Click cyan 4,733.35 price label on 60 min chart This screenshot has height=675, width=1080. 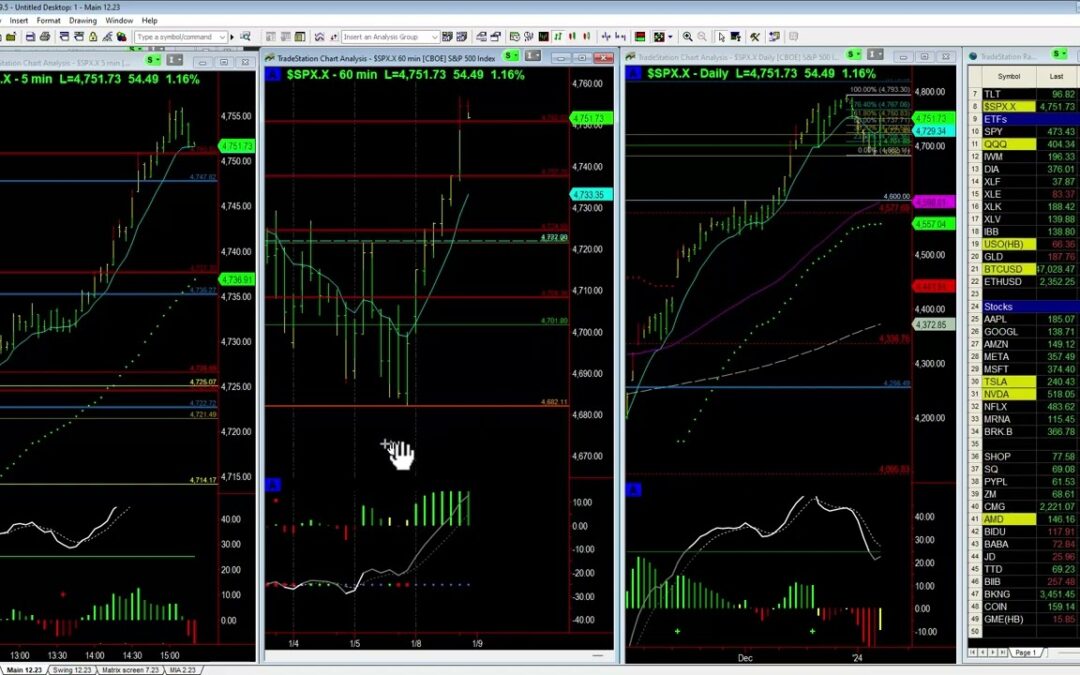pyautogui.click(x=590, y=195)
